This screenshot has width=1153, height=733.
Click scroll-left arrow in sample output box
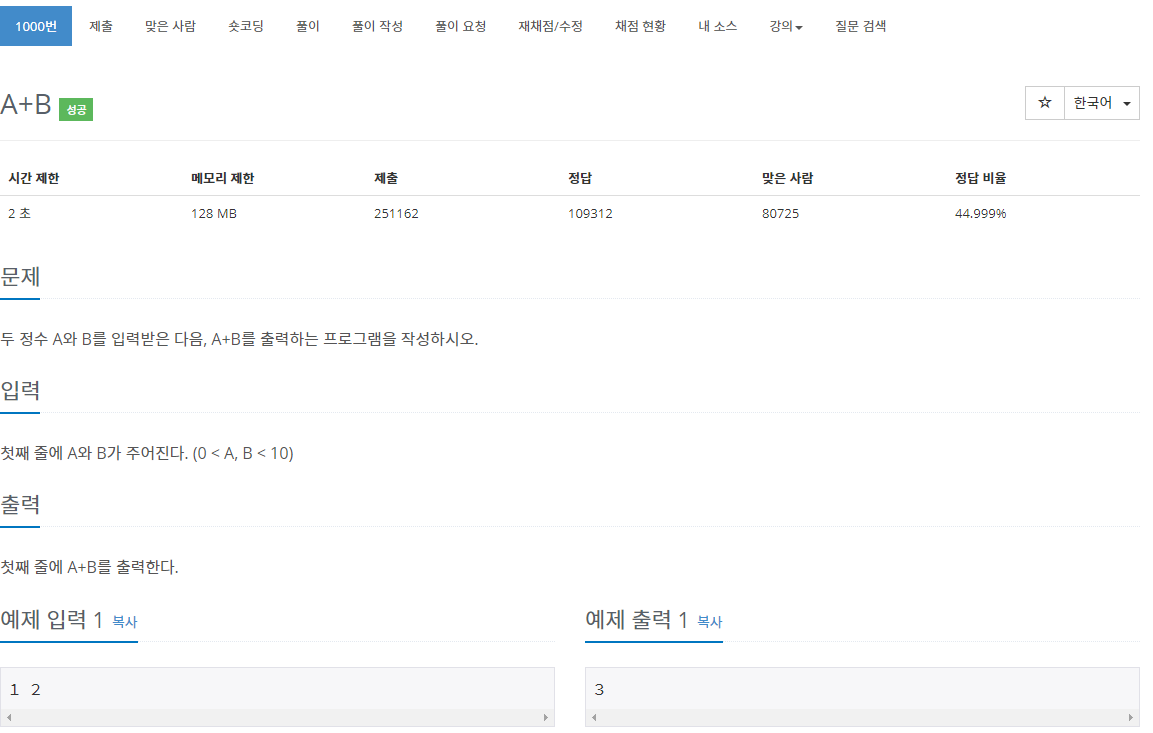(594, 718)
